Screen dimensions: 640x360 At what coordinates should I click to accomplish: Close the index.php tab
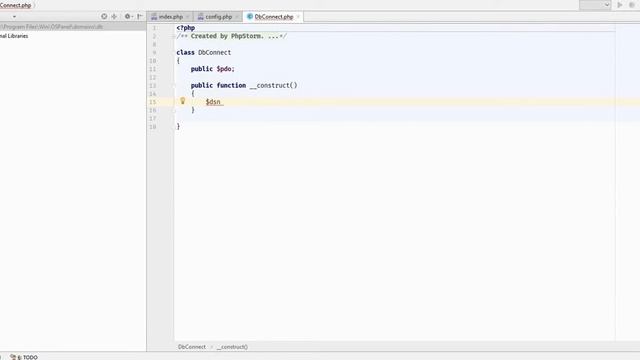tap(187, 17)
